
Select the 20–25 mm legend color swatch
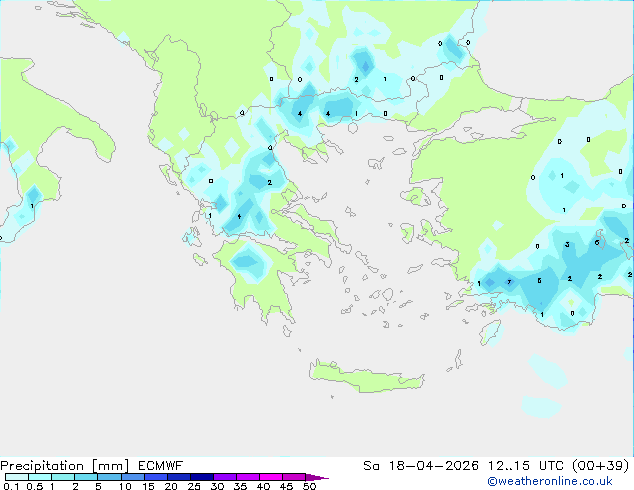178,477
